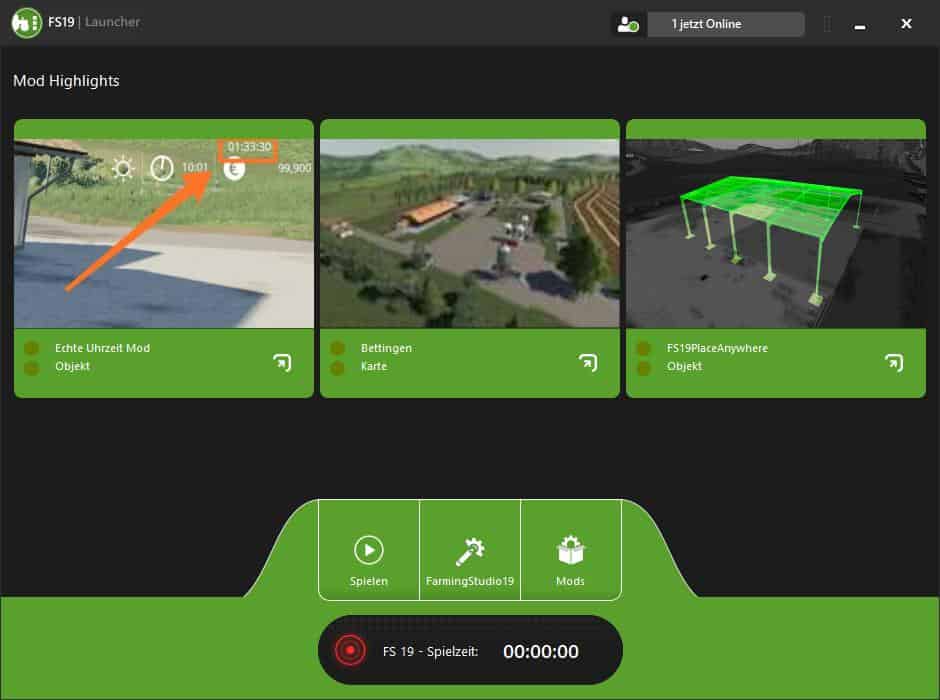Select the FS19PlaceAnywhere thumbnail image
Viewport: 940px width, 700px height.
pyautogui.click(x=776, y=233)
